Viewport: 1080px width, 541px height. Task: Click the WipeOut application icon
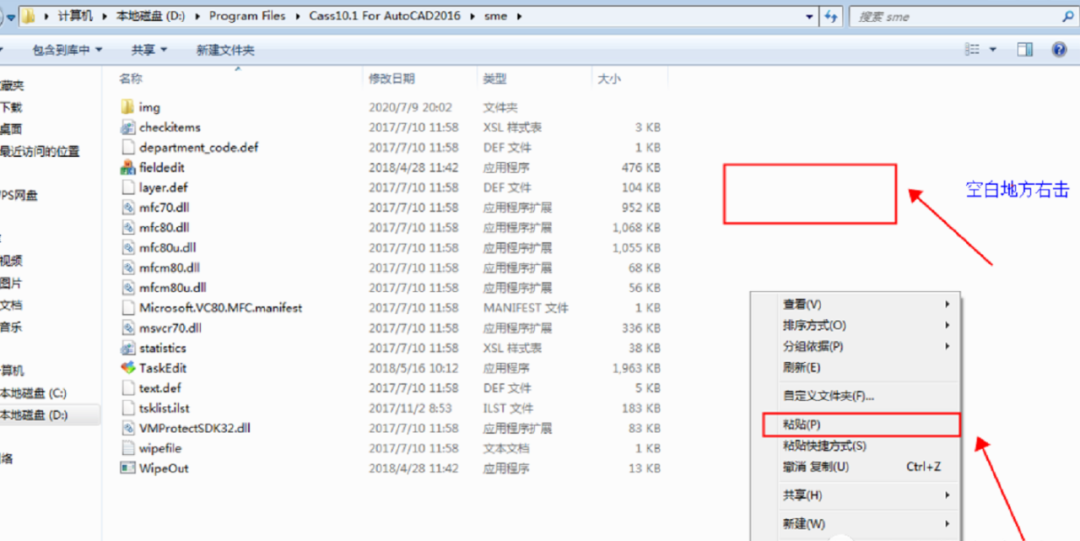(127, 468)
